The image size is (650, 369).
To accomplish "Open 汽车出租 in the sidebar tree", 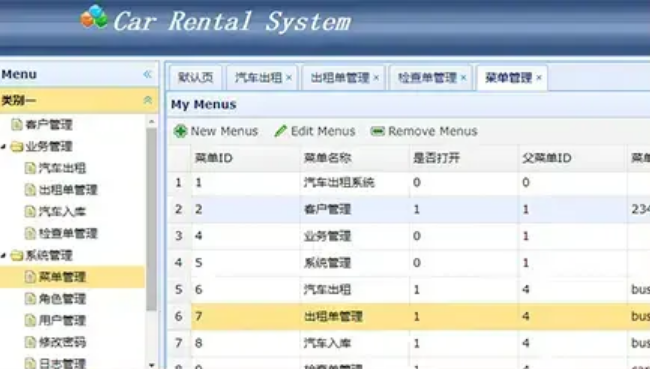I will pos(62,168).
